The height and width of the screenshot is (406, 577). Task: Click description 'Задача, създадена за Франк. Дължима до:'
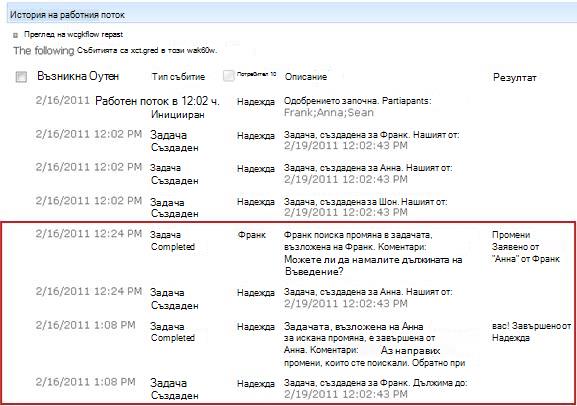pyautogui.click(x=375, y=383)
